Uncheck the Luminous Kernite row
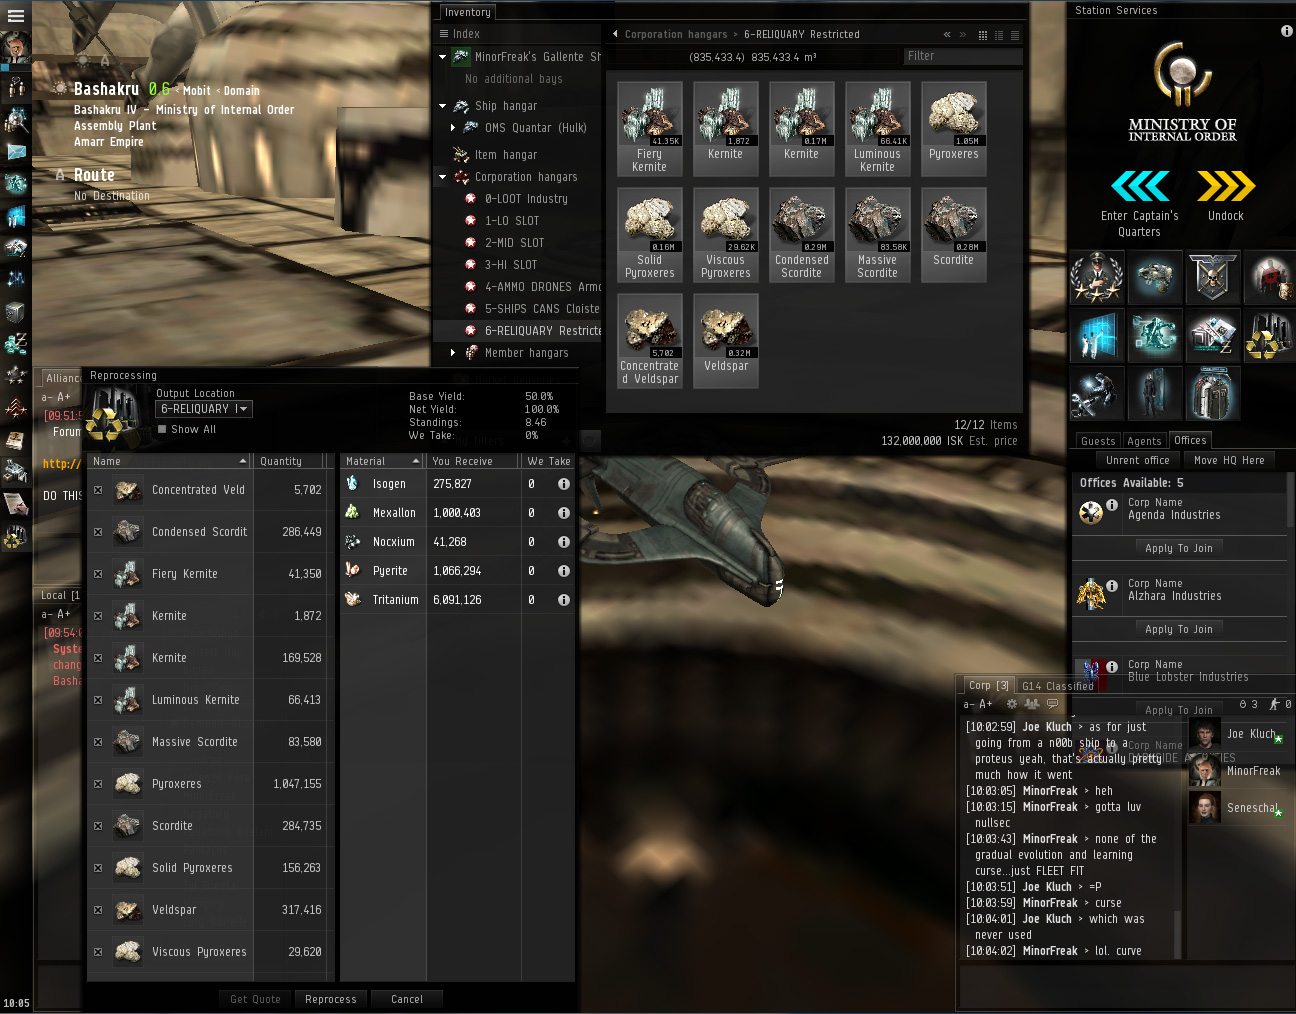1296x1014 pixels. click(98, 700)
